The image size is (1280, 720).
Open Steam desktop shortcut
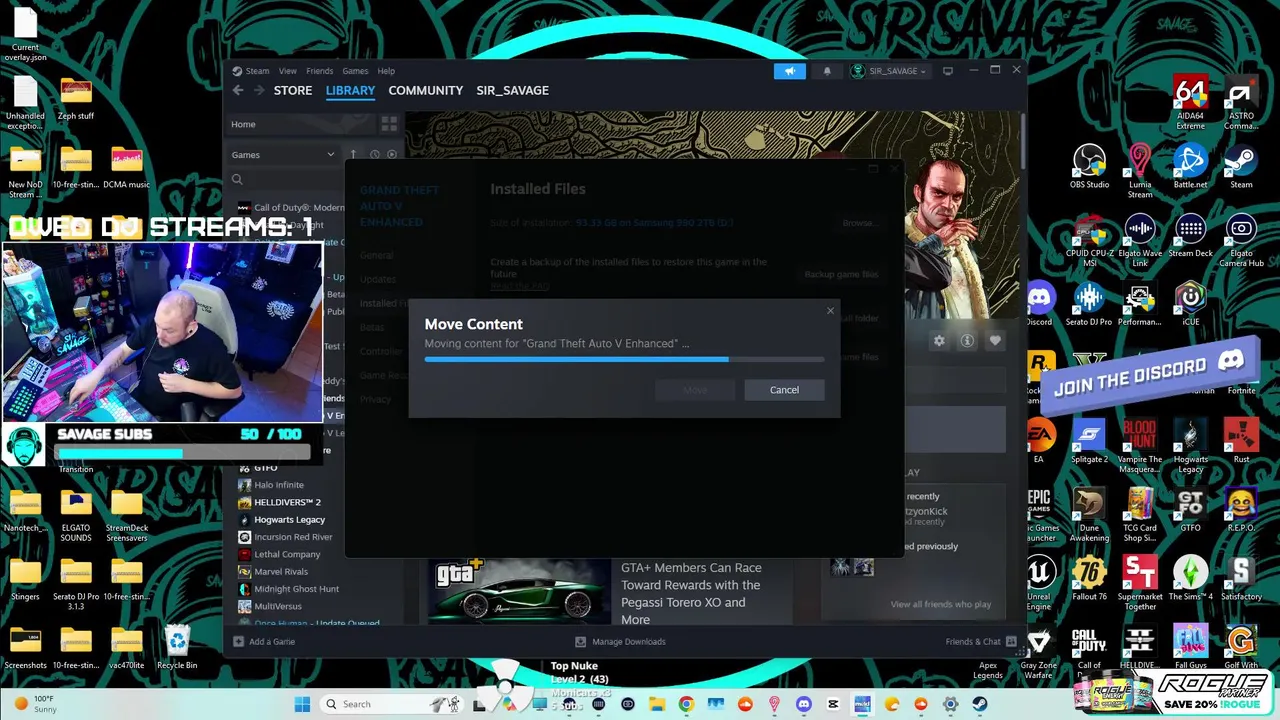[1241, 166]
